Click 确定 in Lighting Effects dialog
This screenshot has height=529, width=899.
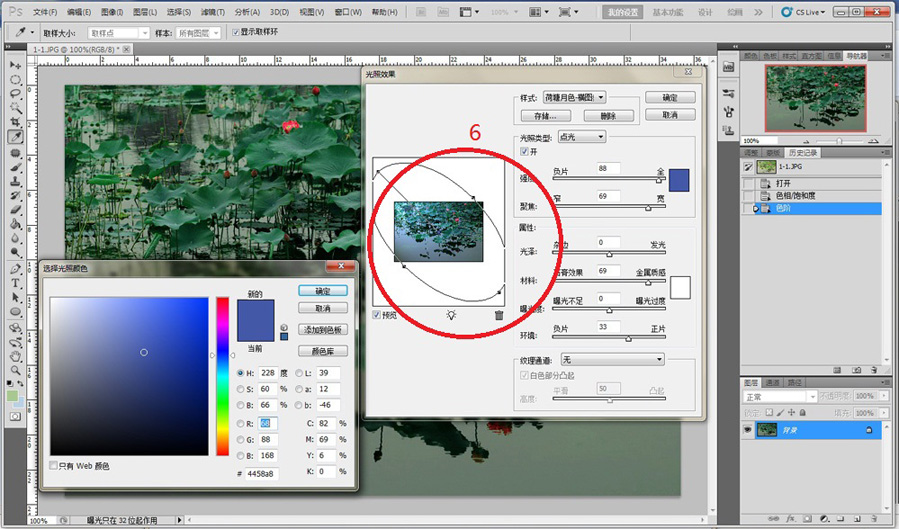tap(670, 97)
